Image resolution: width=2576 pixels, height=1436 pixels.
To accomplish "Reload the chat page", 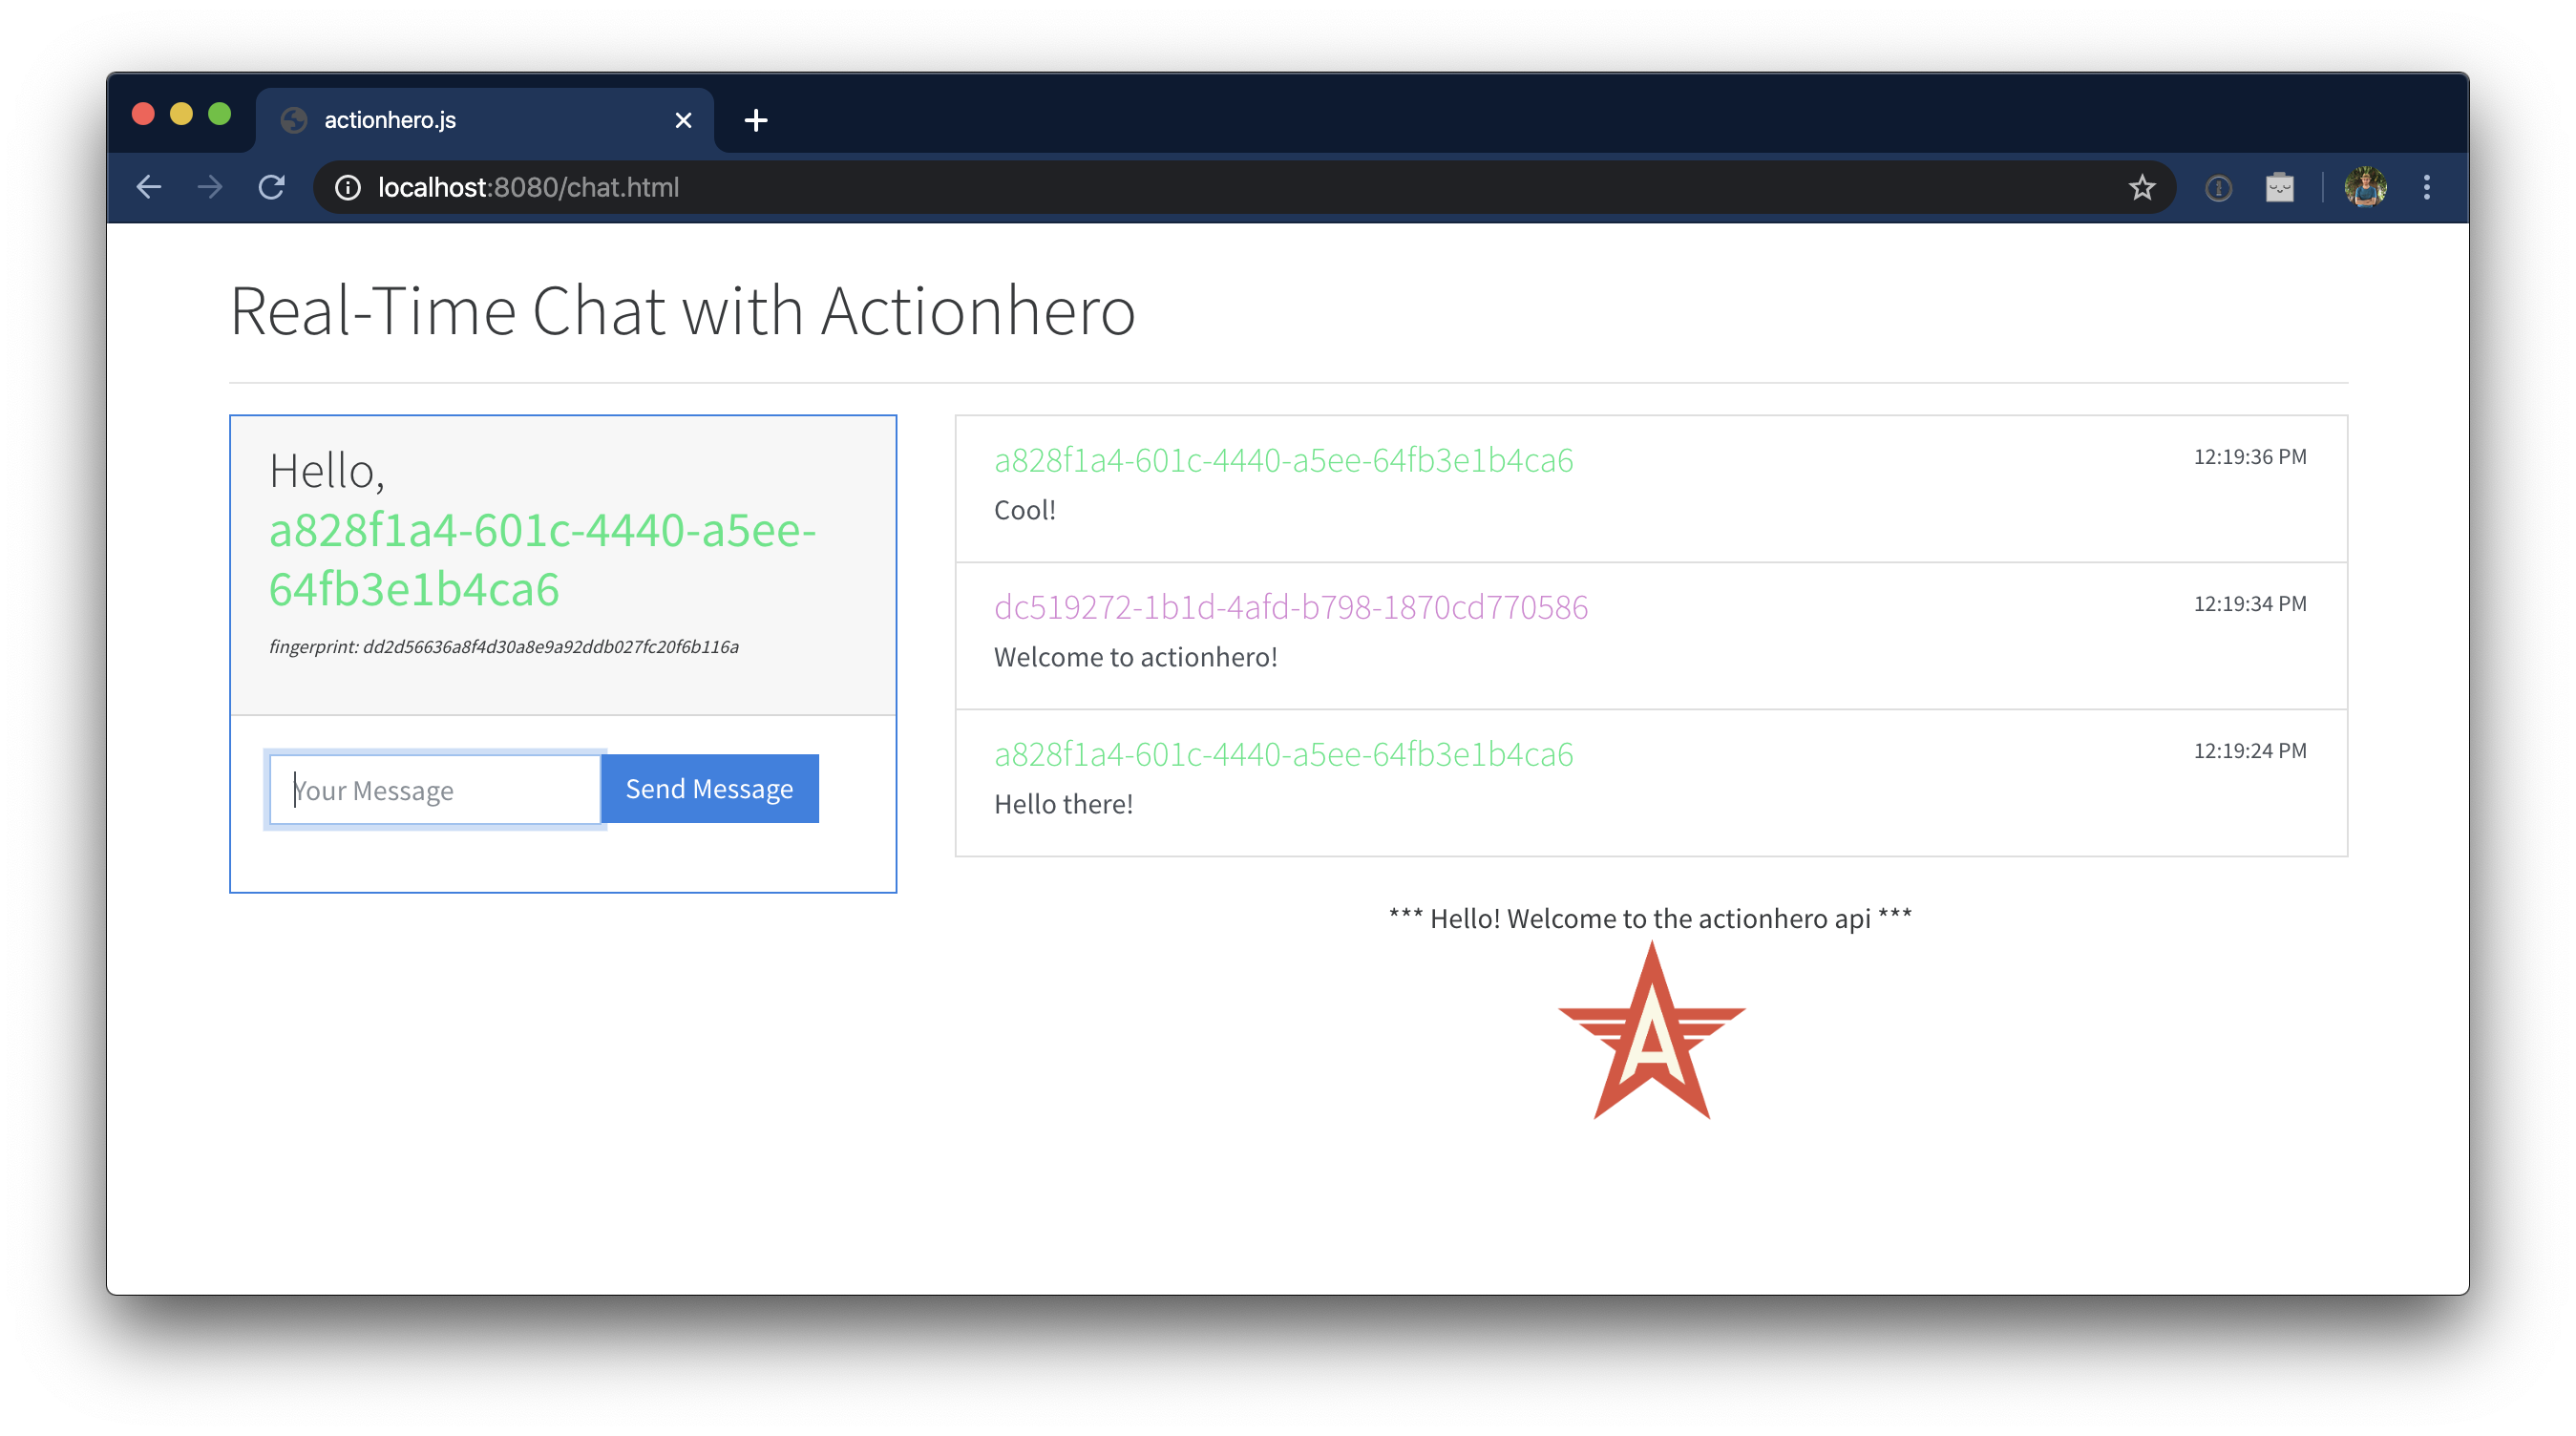I will pyautogui.click(x=271, y=187).
